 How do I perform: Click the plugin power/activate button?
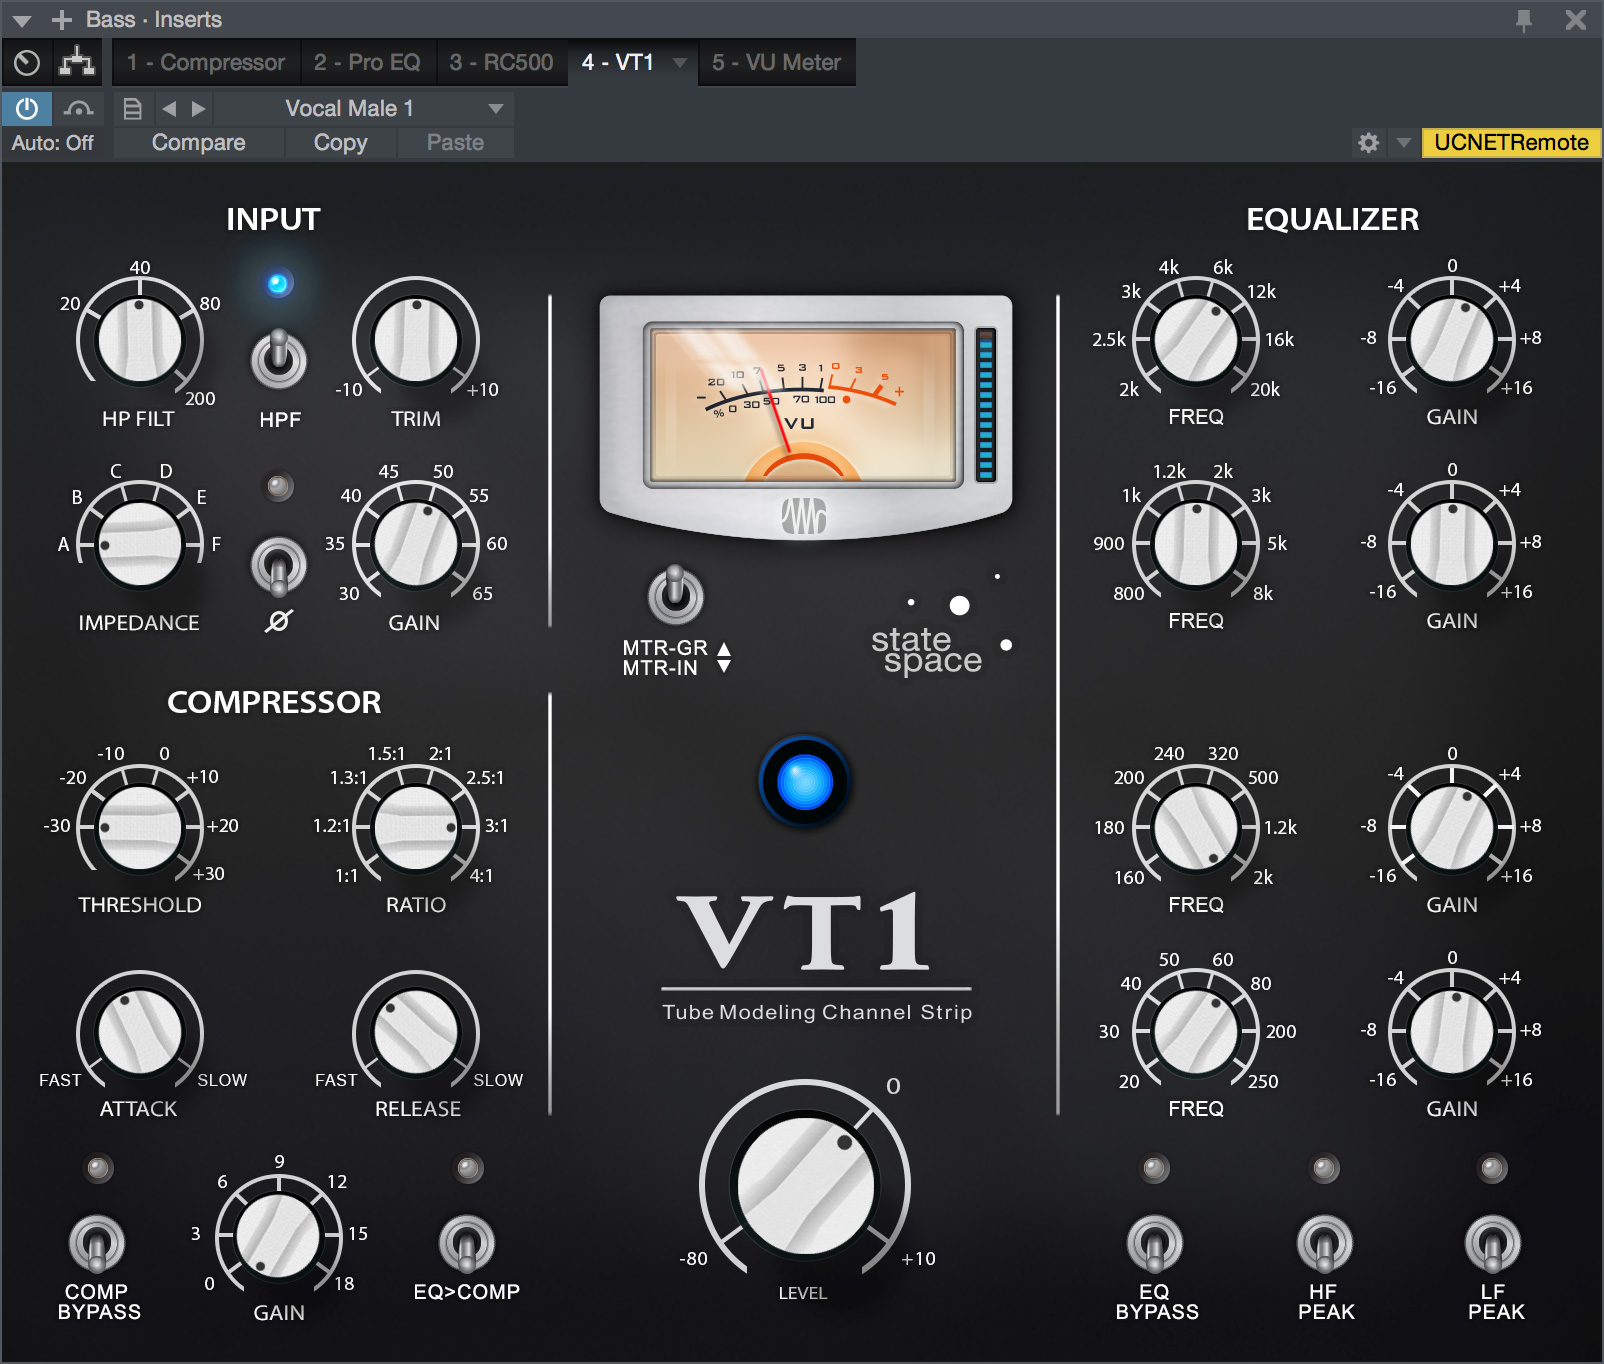tap(27, 108)
